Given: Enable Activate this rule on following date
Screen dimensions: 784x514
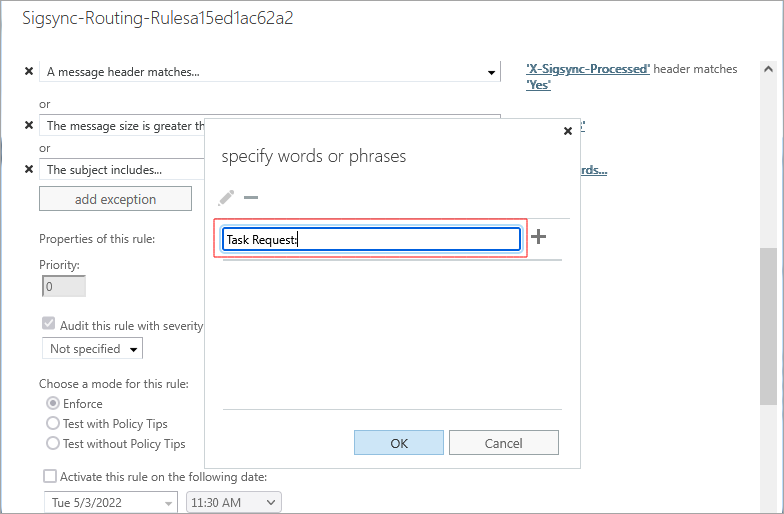Looking at the screenshot, I should click(50, 477).
